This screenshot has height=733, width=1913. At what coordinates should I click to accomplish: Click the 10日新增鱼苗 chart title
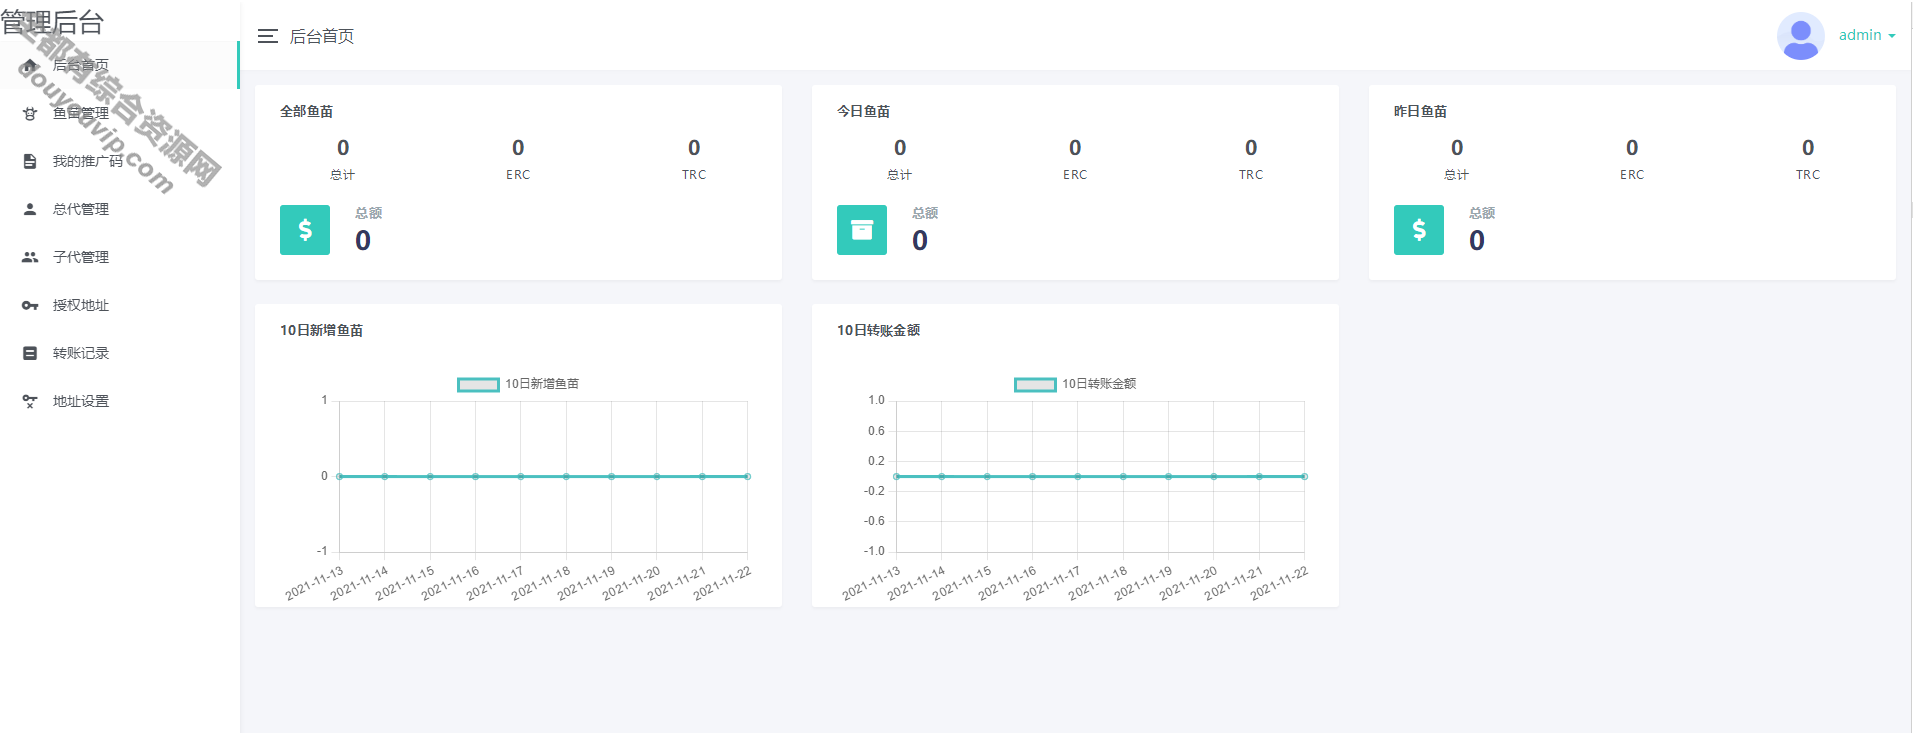[322, 330]
